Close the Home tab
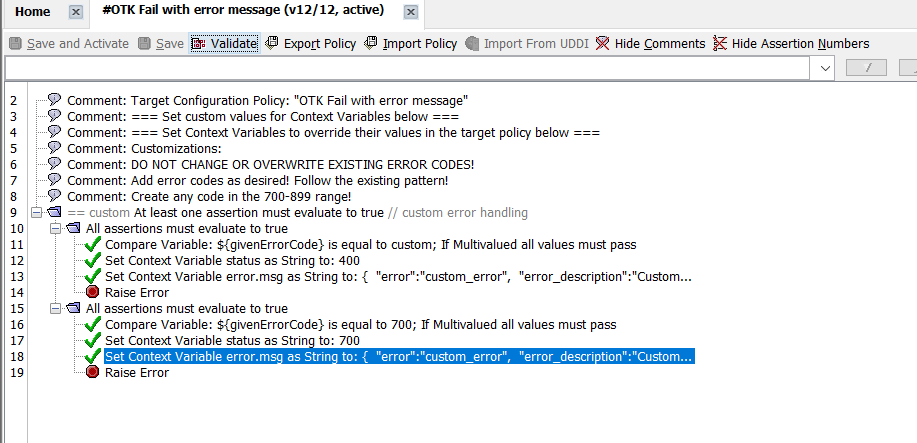Viewport: 917px width, 443px height. pyautogui.click(x=76, y=12)
